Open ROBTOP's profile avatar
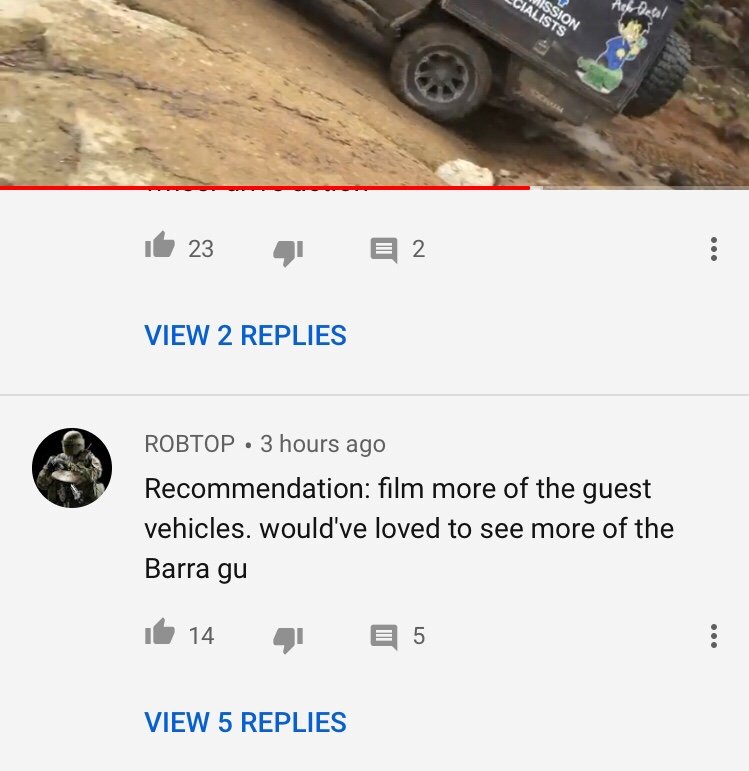 pyautogui.click(x=72, y=468)
